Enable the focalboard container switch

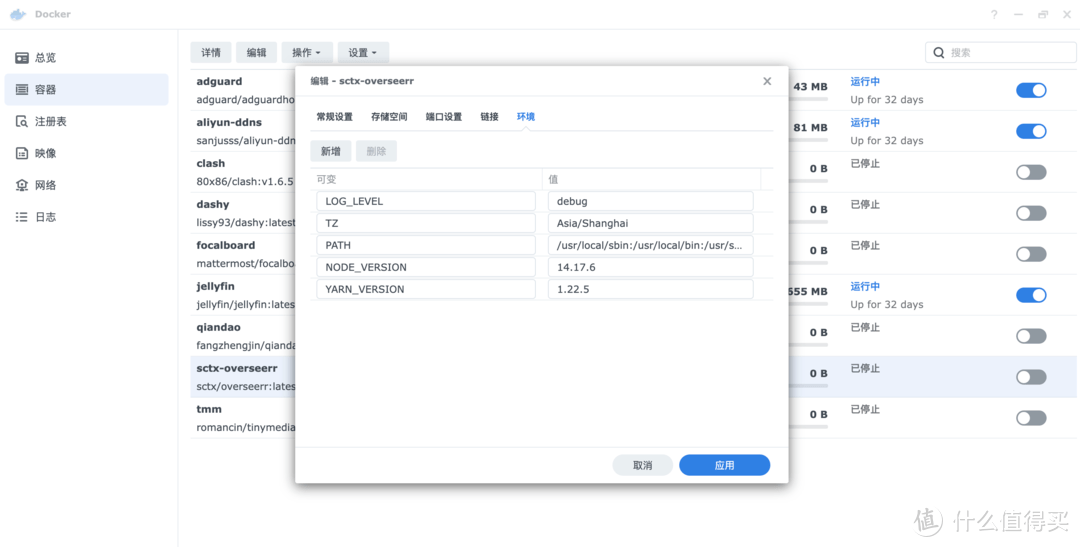pos(1031,254)
